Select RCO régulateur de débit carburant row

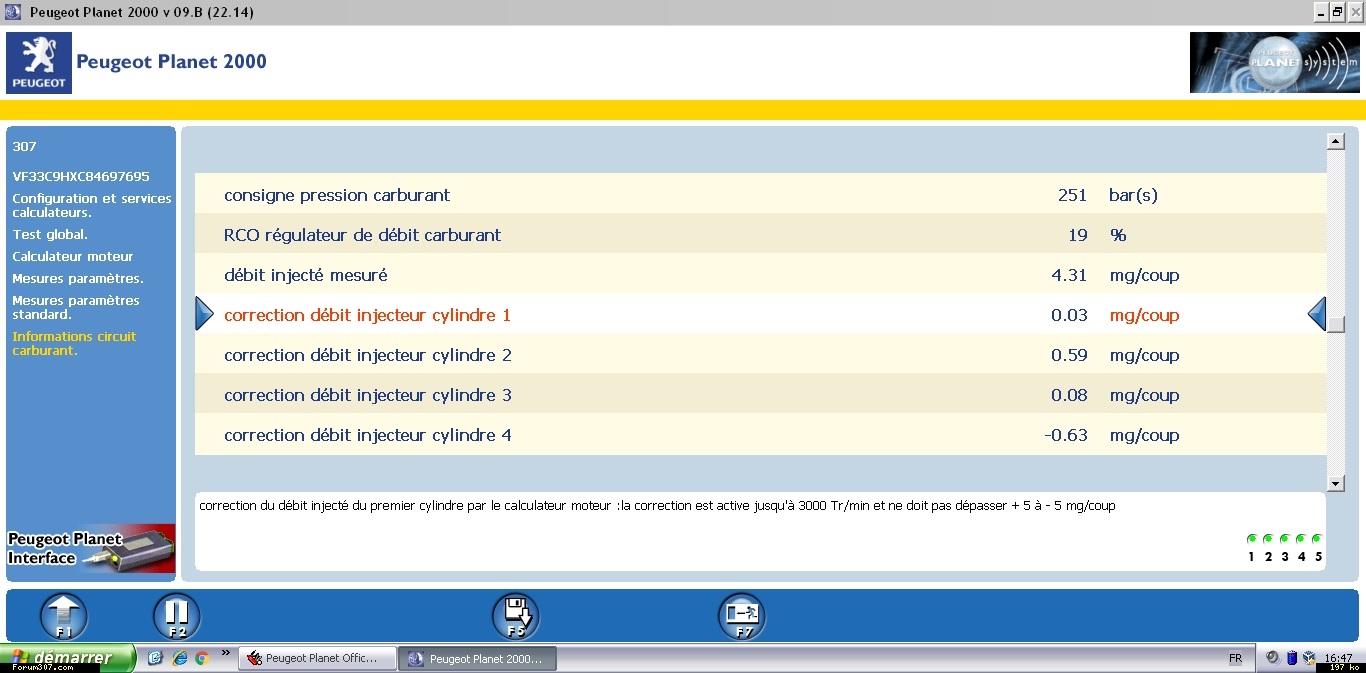tap(760, 234)
